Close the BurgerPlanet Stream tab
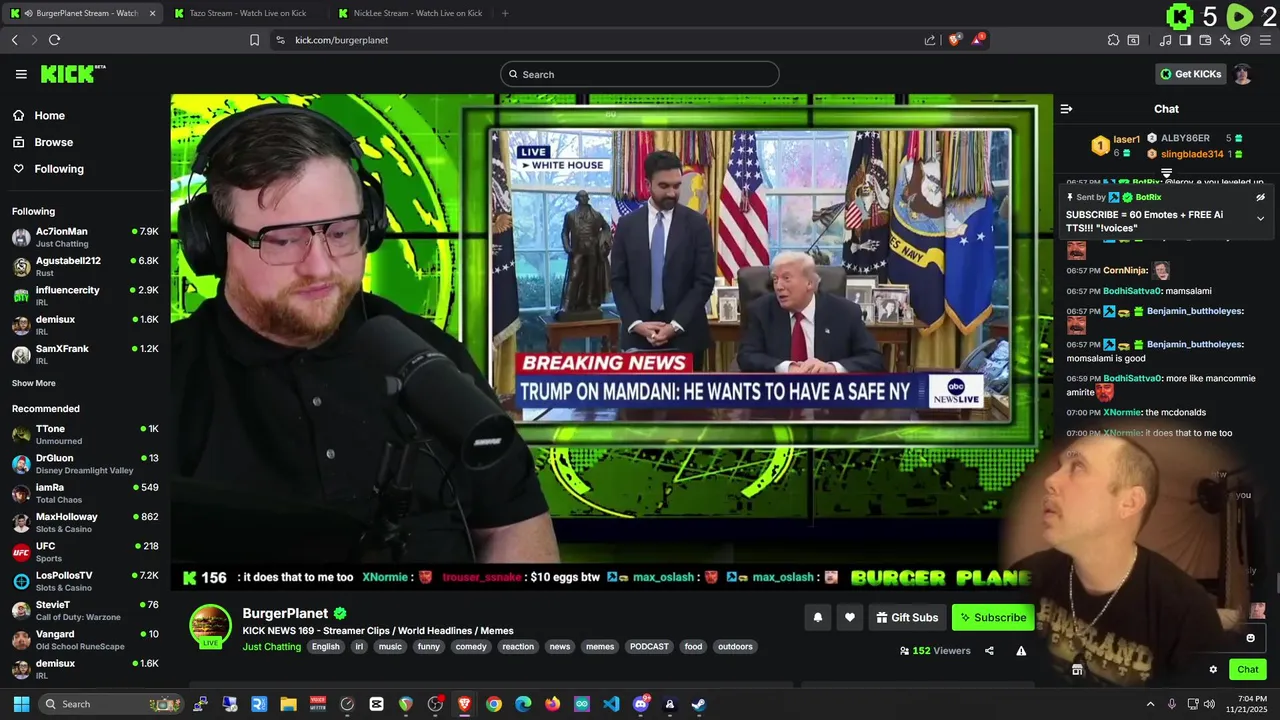Screen dimensions: 1280x720 pyautogui.click(x=152, y=13)
